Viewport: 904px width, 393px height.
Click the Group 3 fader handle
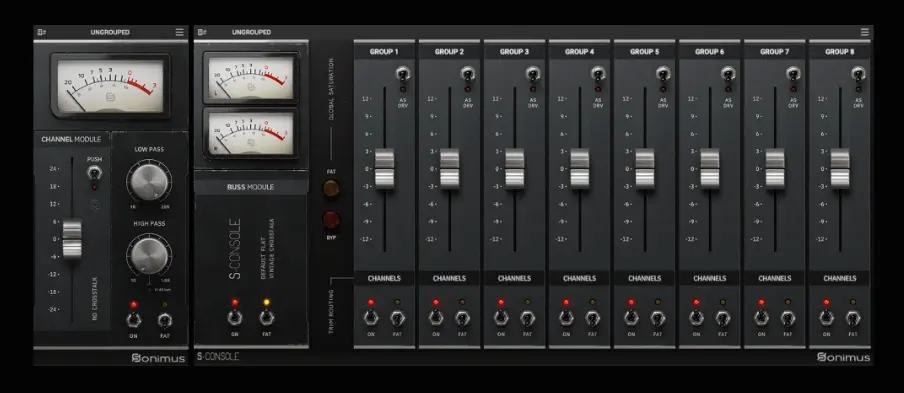coord(514,168)
